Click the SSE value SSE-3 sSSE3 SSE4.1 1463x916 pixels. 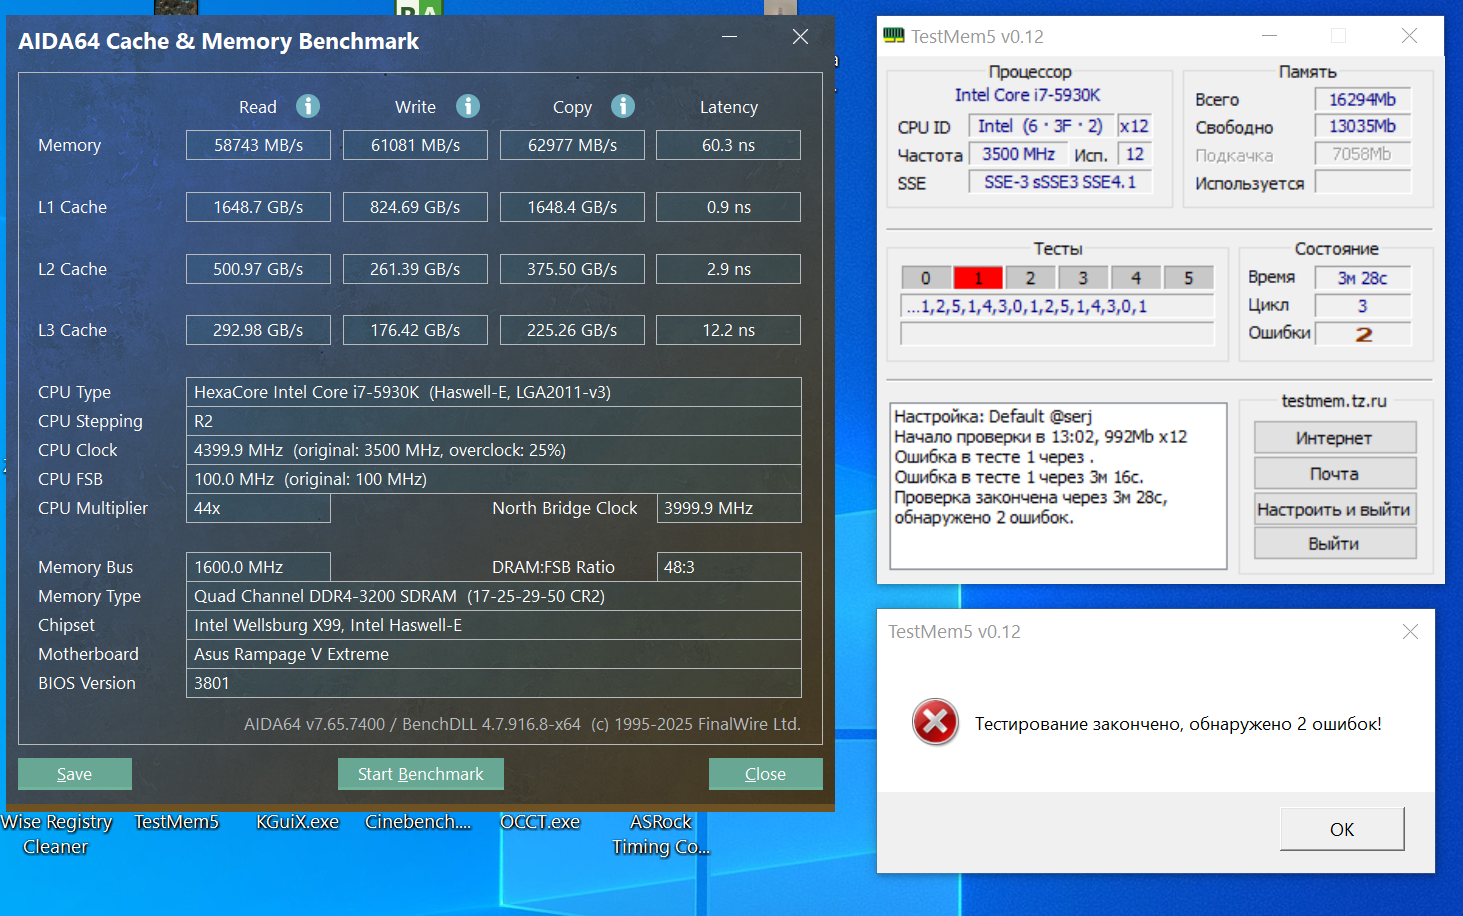[x=1060, y=182]
